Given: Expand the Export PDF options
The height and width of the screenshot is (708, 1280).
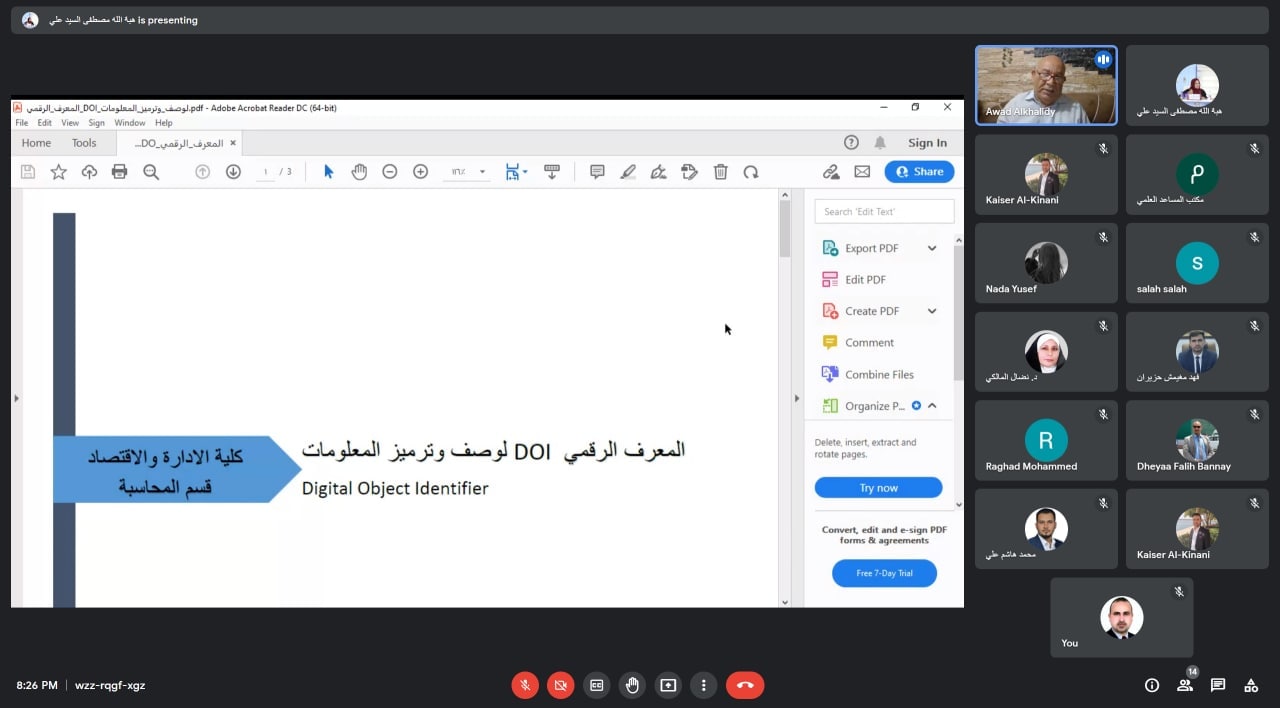Looking at the screenshot, I should 932,248.
